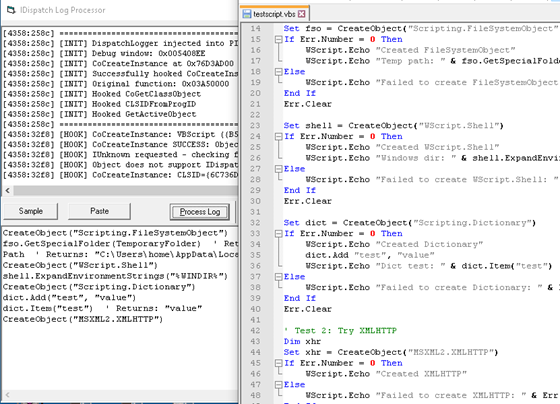Click the Paste button
Image resolution: width=560 pixels, height=404 pixels.
[99, 211]
